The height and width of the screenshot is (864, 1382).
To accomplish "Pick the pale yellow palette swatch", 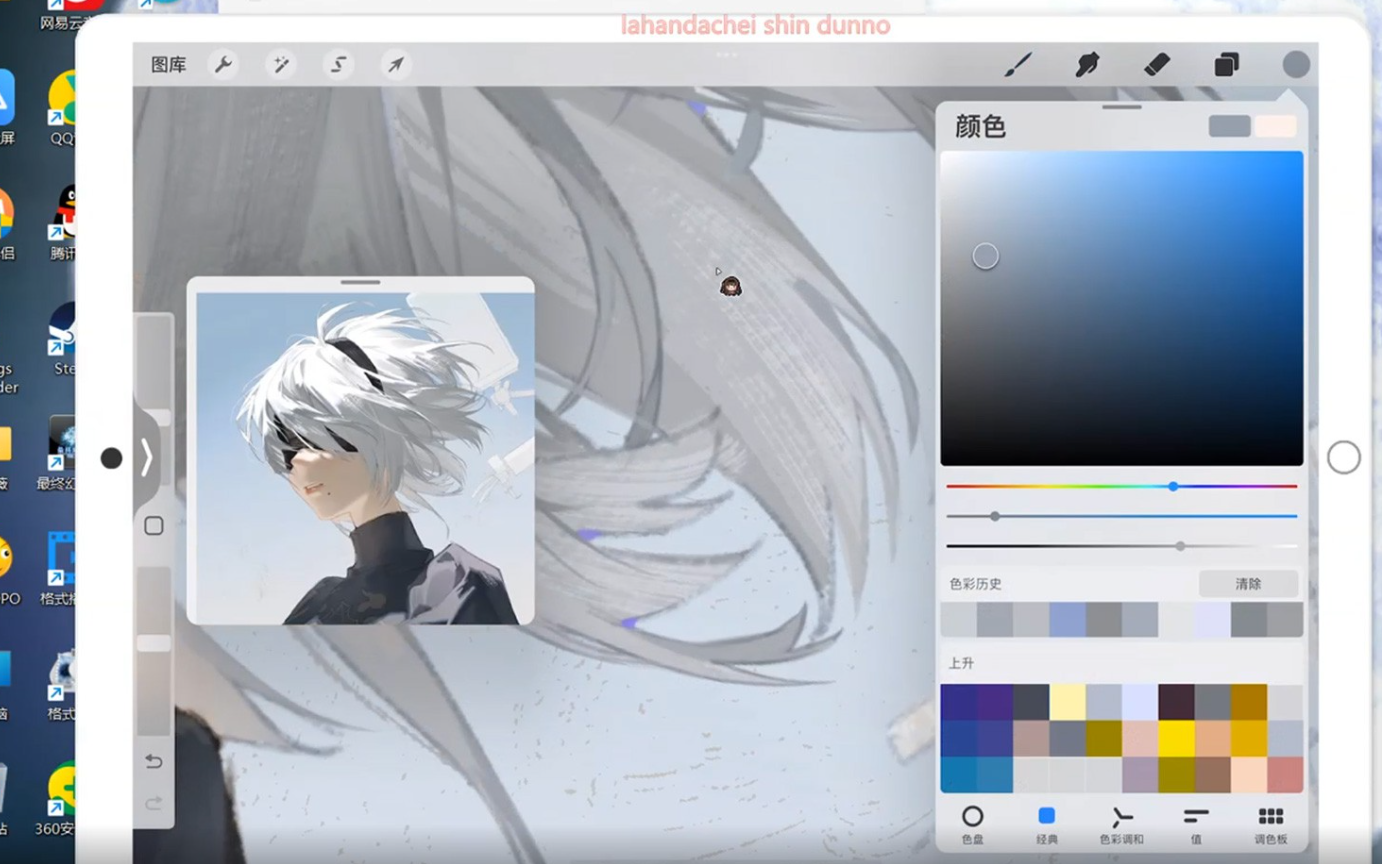I will [x=1067, y=702].
